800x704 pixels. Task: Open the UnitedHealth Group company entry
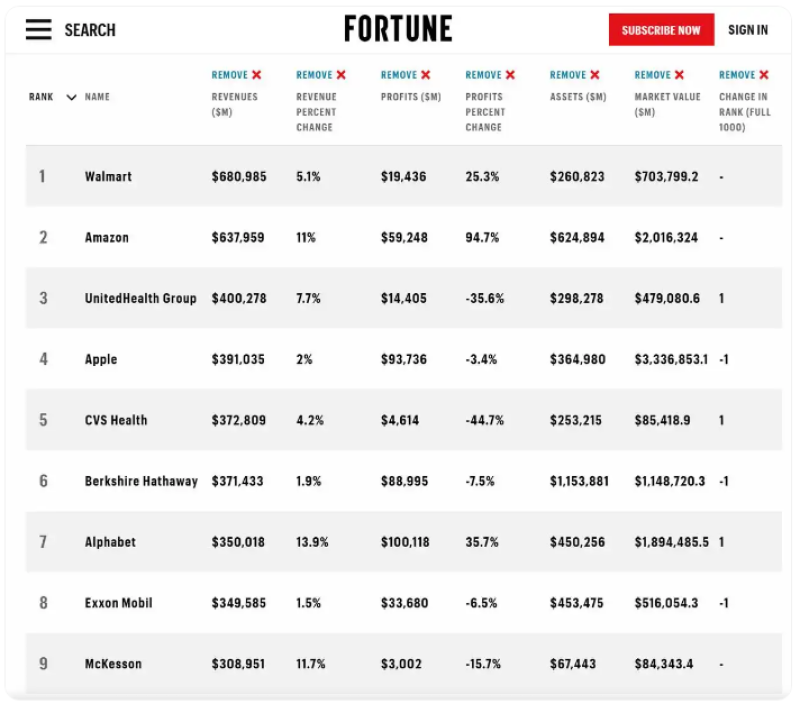[140, 298]
